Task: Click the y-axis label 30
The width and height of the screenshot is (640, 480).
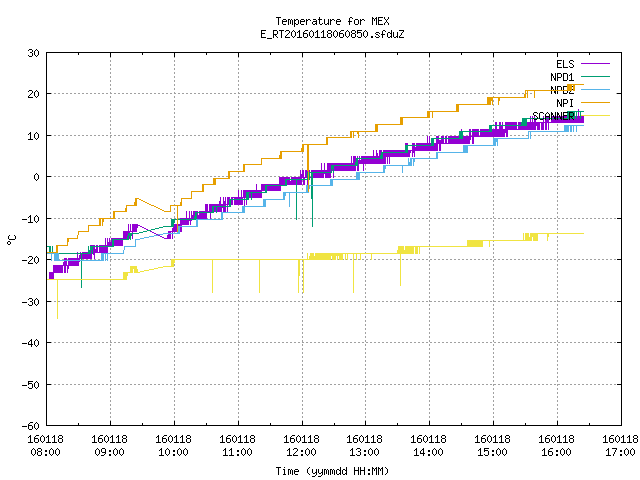Action: click(x=33, y=53)
